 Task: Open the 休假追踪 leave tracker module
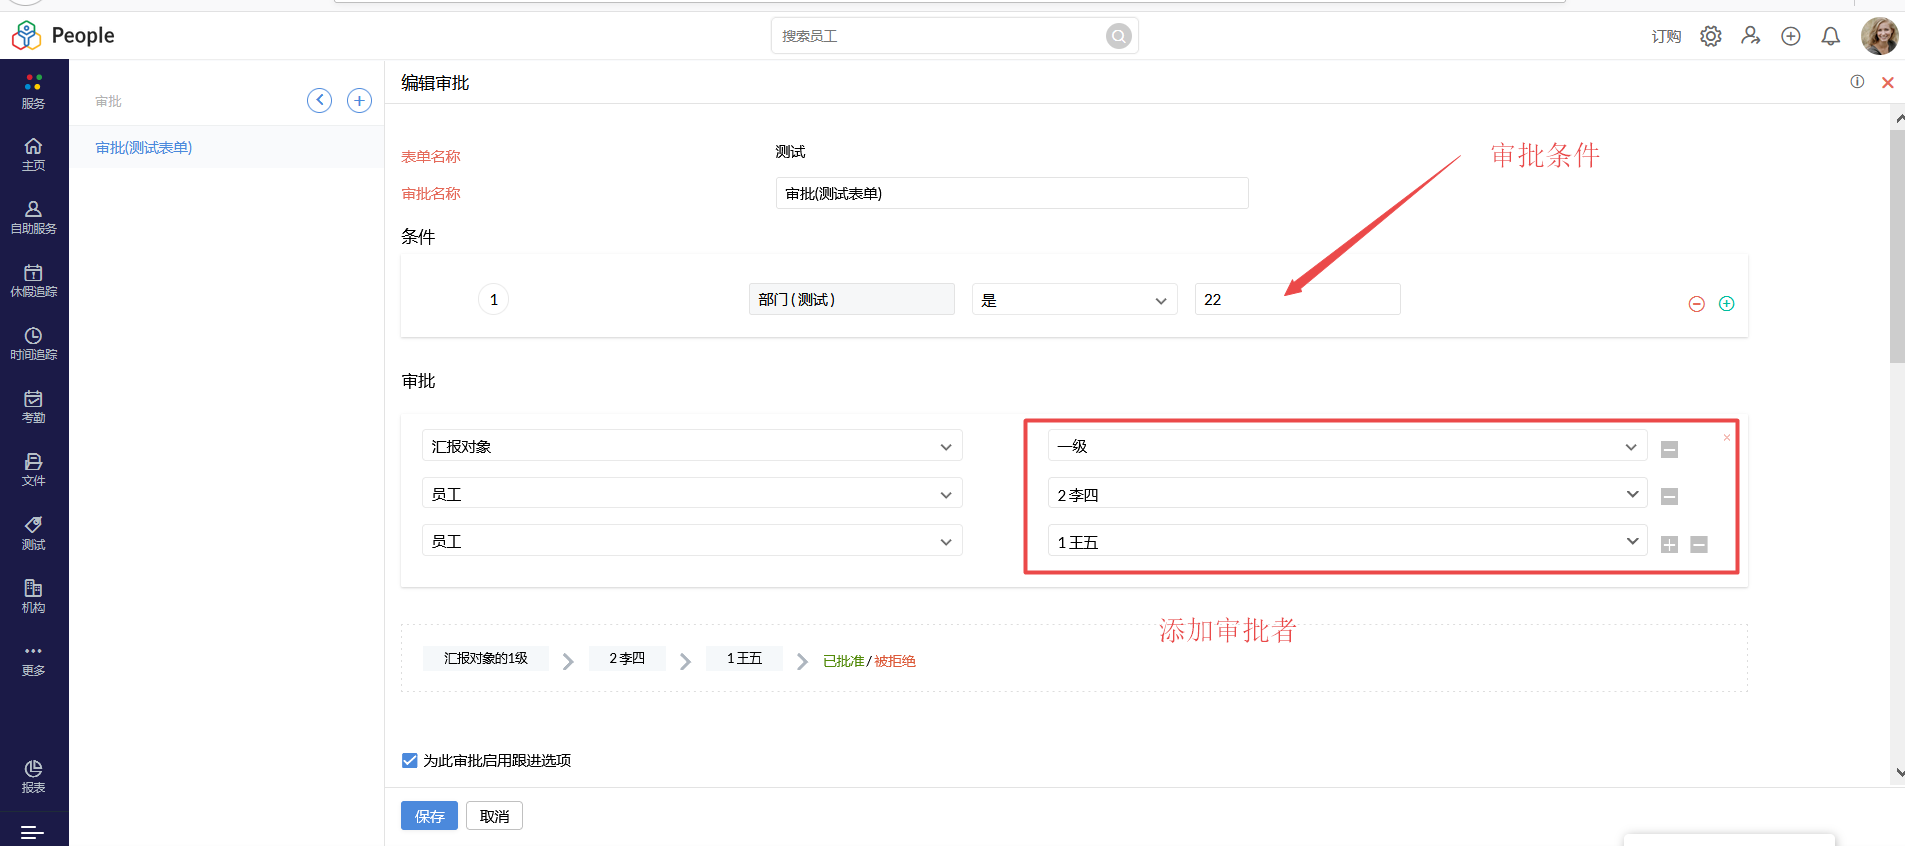(x=33, y=280)
